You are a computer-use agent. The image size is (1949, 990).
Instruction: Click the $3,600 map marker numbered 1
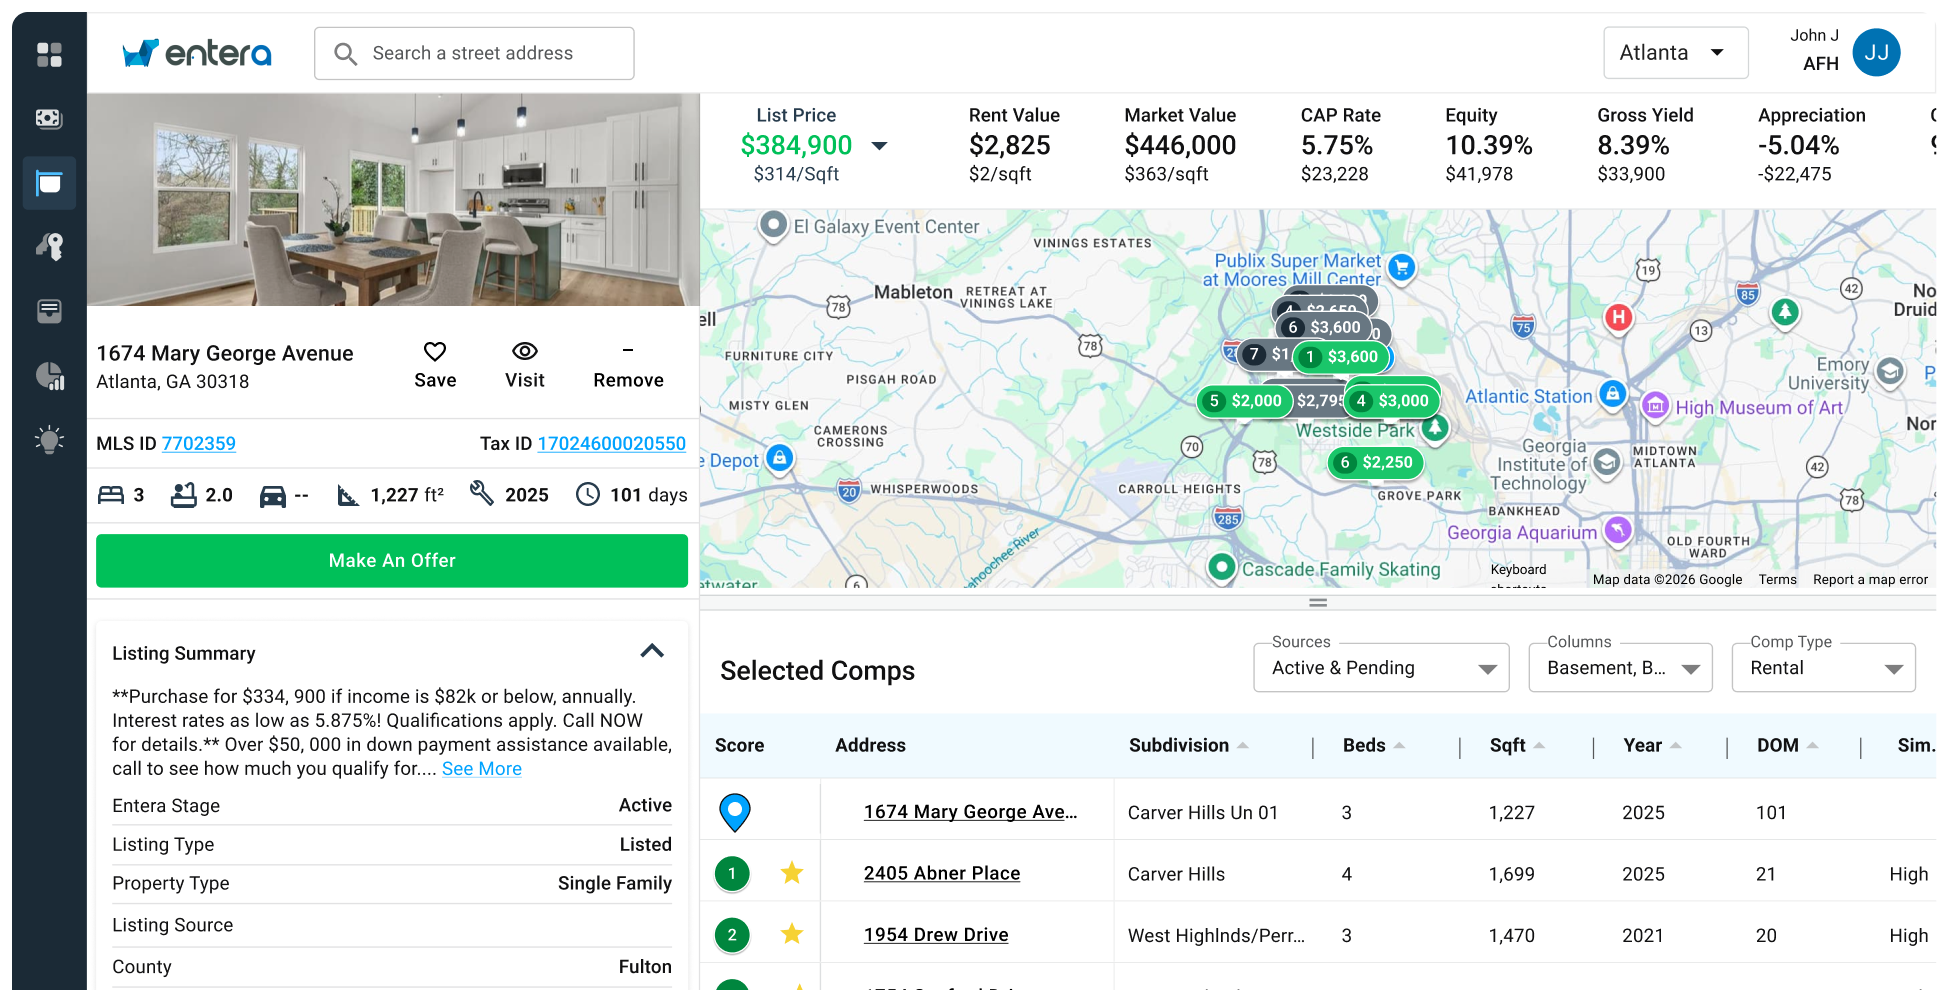tap(1341, 357)
